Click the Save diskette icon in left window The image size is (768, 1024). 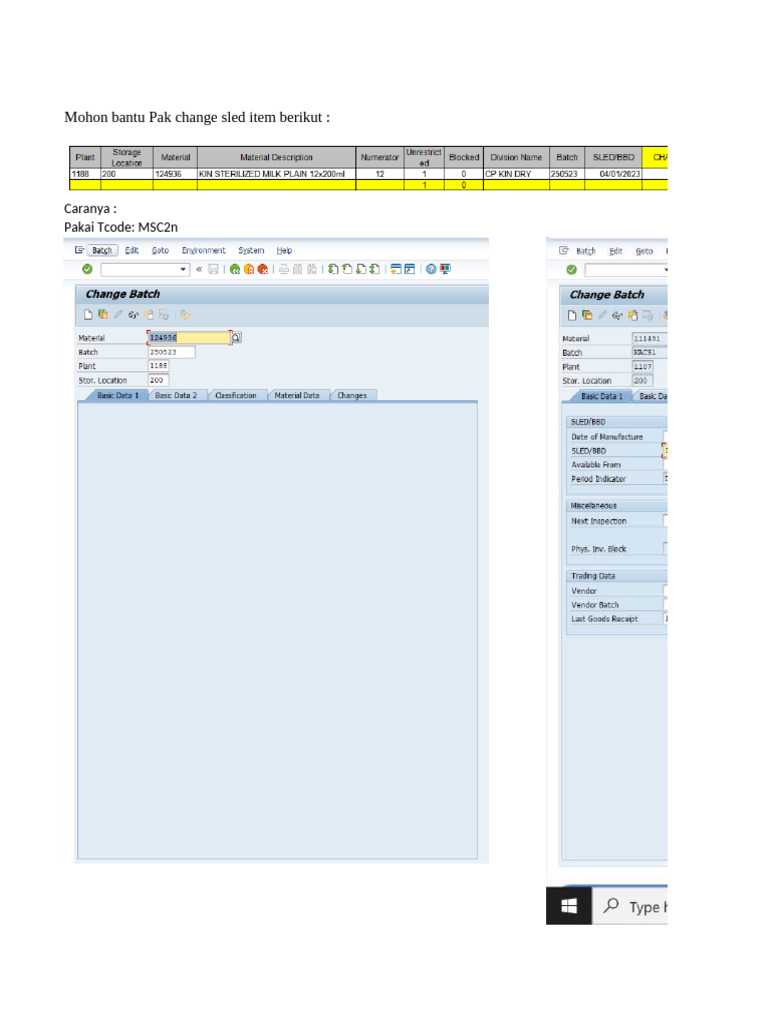point(213,269)
